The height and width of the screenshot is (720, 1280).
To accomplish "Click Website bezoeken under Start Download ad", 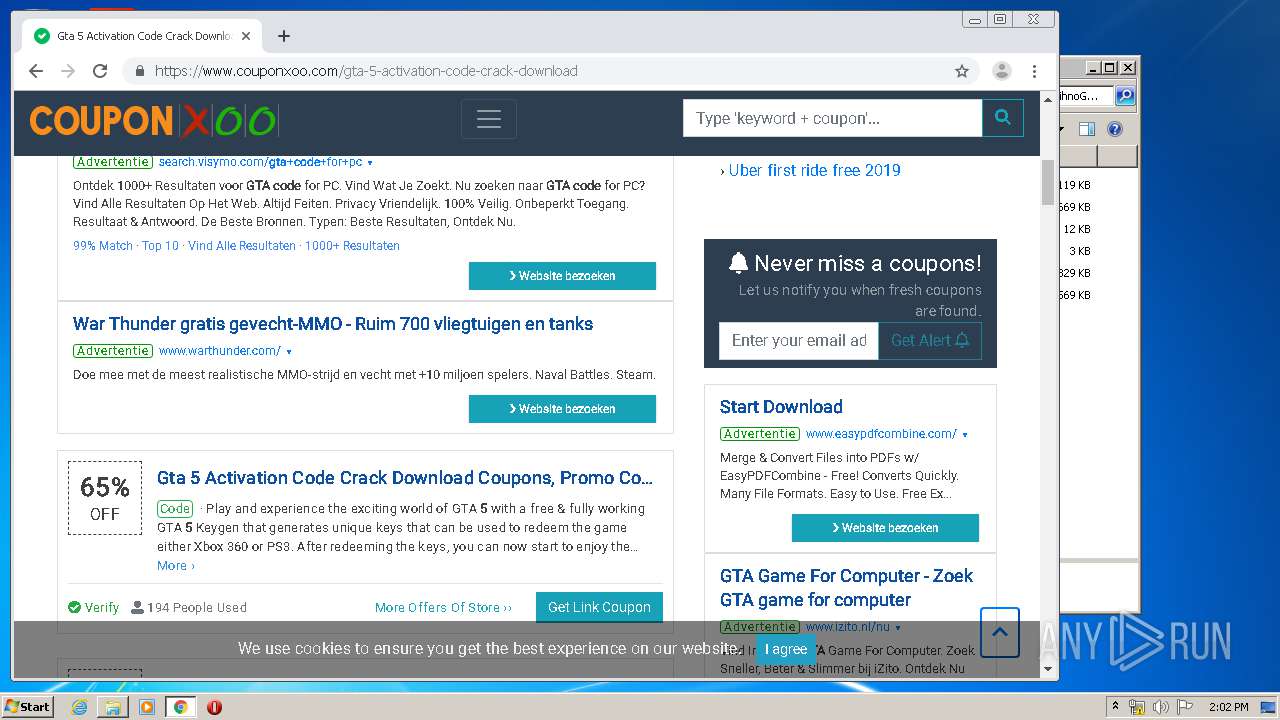I will (885, 528).
